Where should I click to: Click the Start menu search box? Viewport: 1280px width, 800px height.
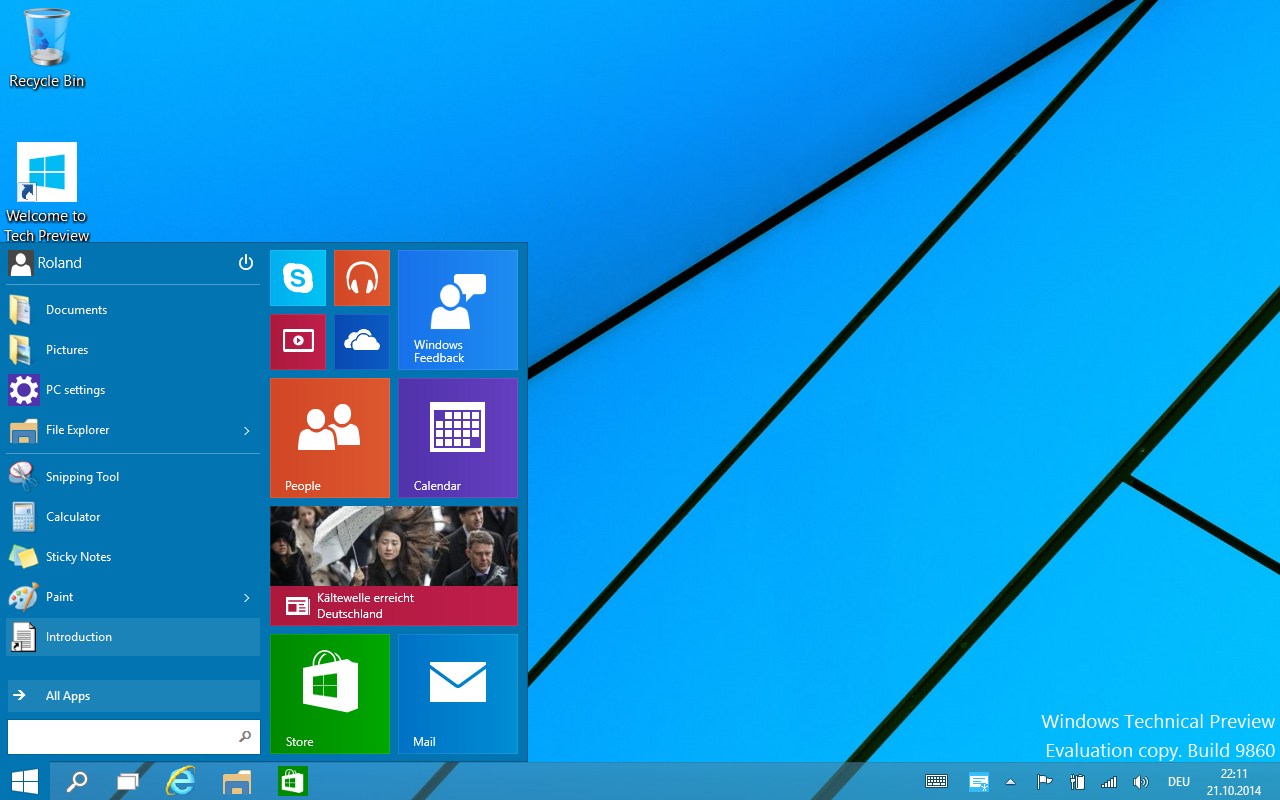(120, 737)
